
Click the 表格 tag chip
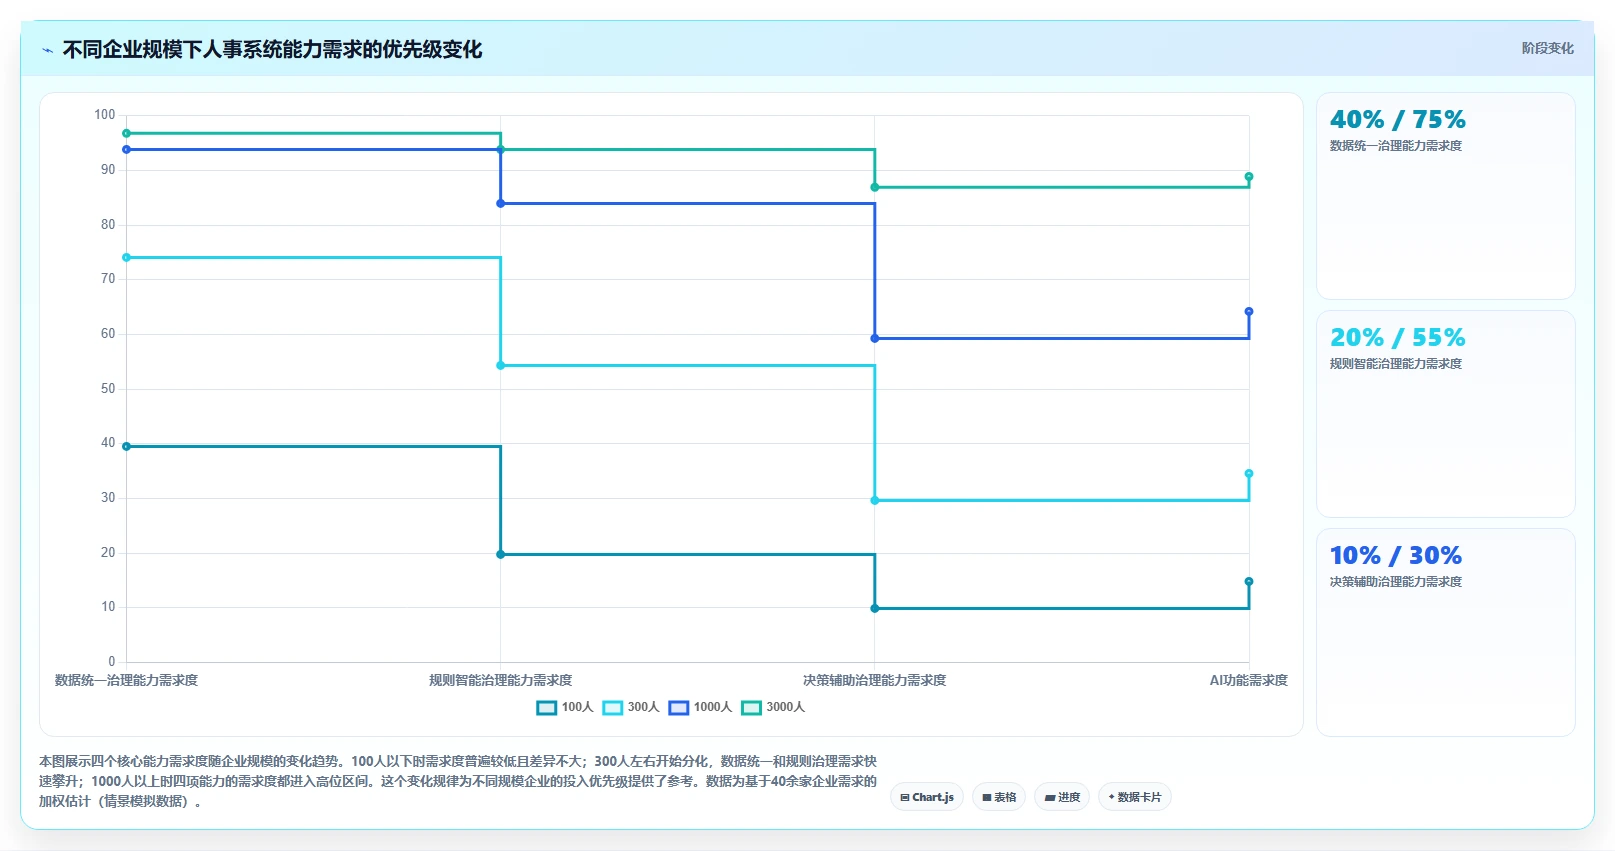click(999, 797)
